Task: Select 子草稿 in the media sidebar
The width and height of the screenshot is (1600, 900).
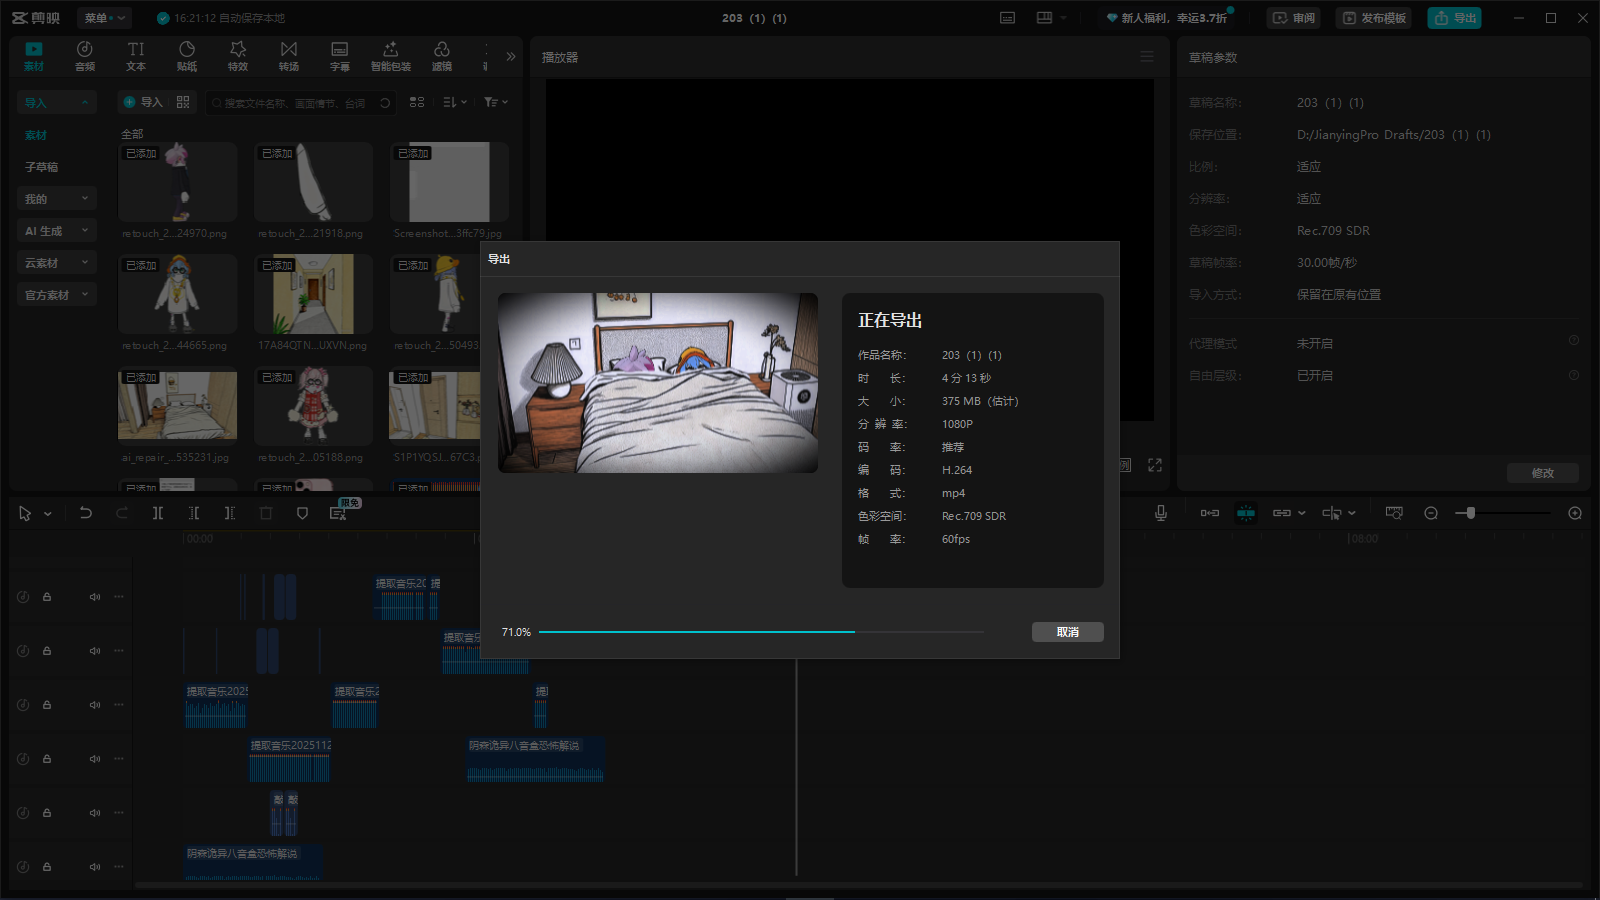Action: (x=42, y=167)
